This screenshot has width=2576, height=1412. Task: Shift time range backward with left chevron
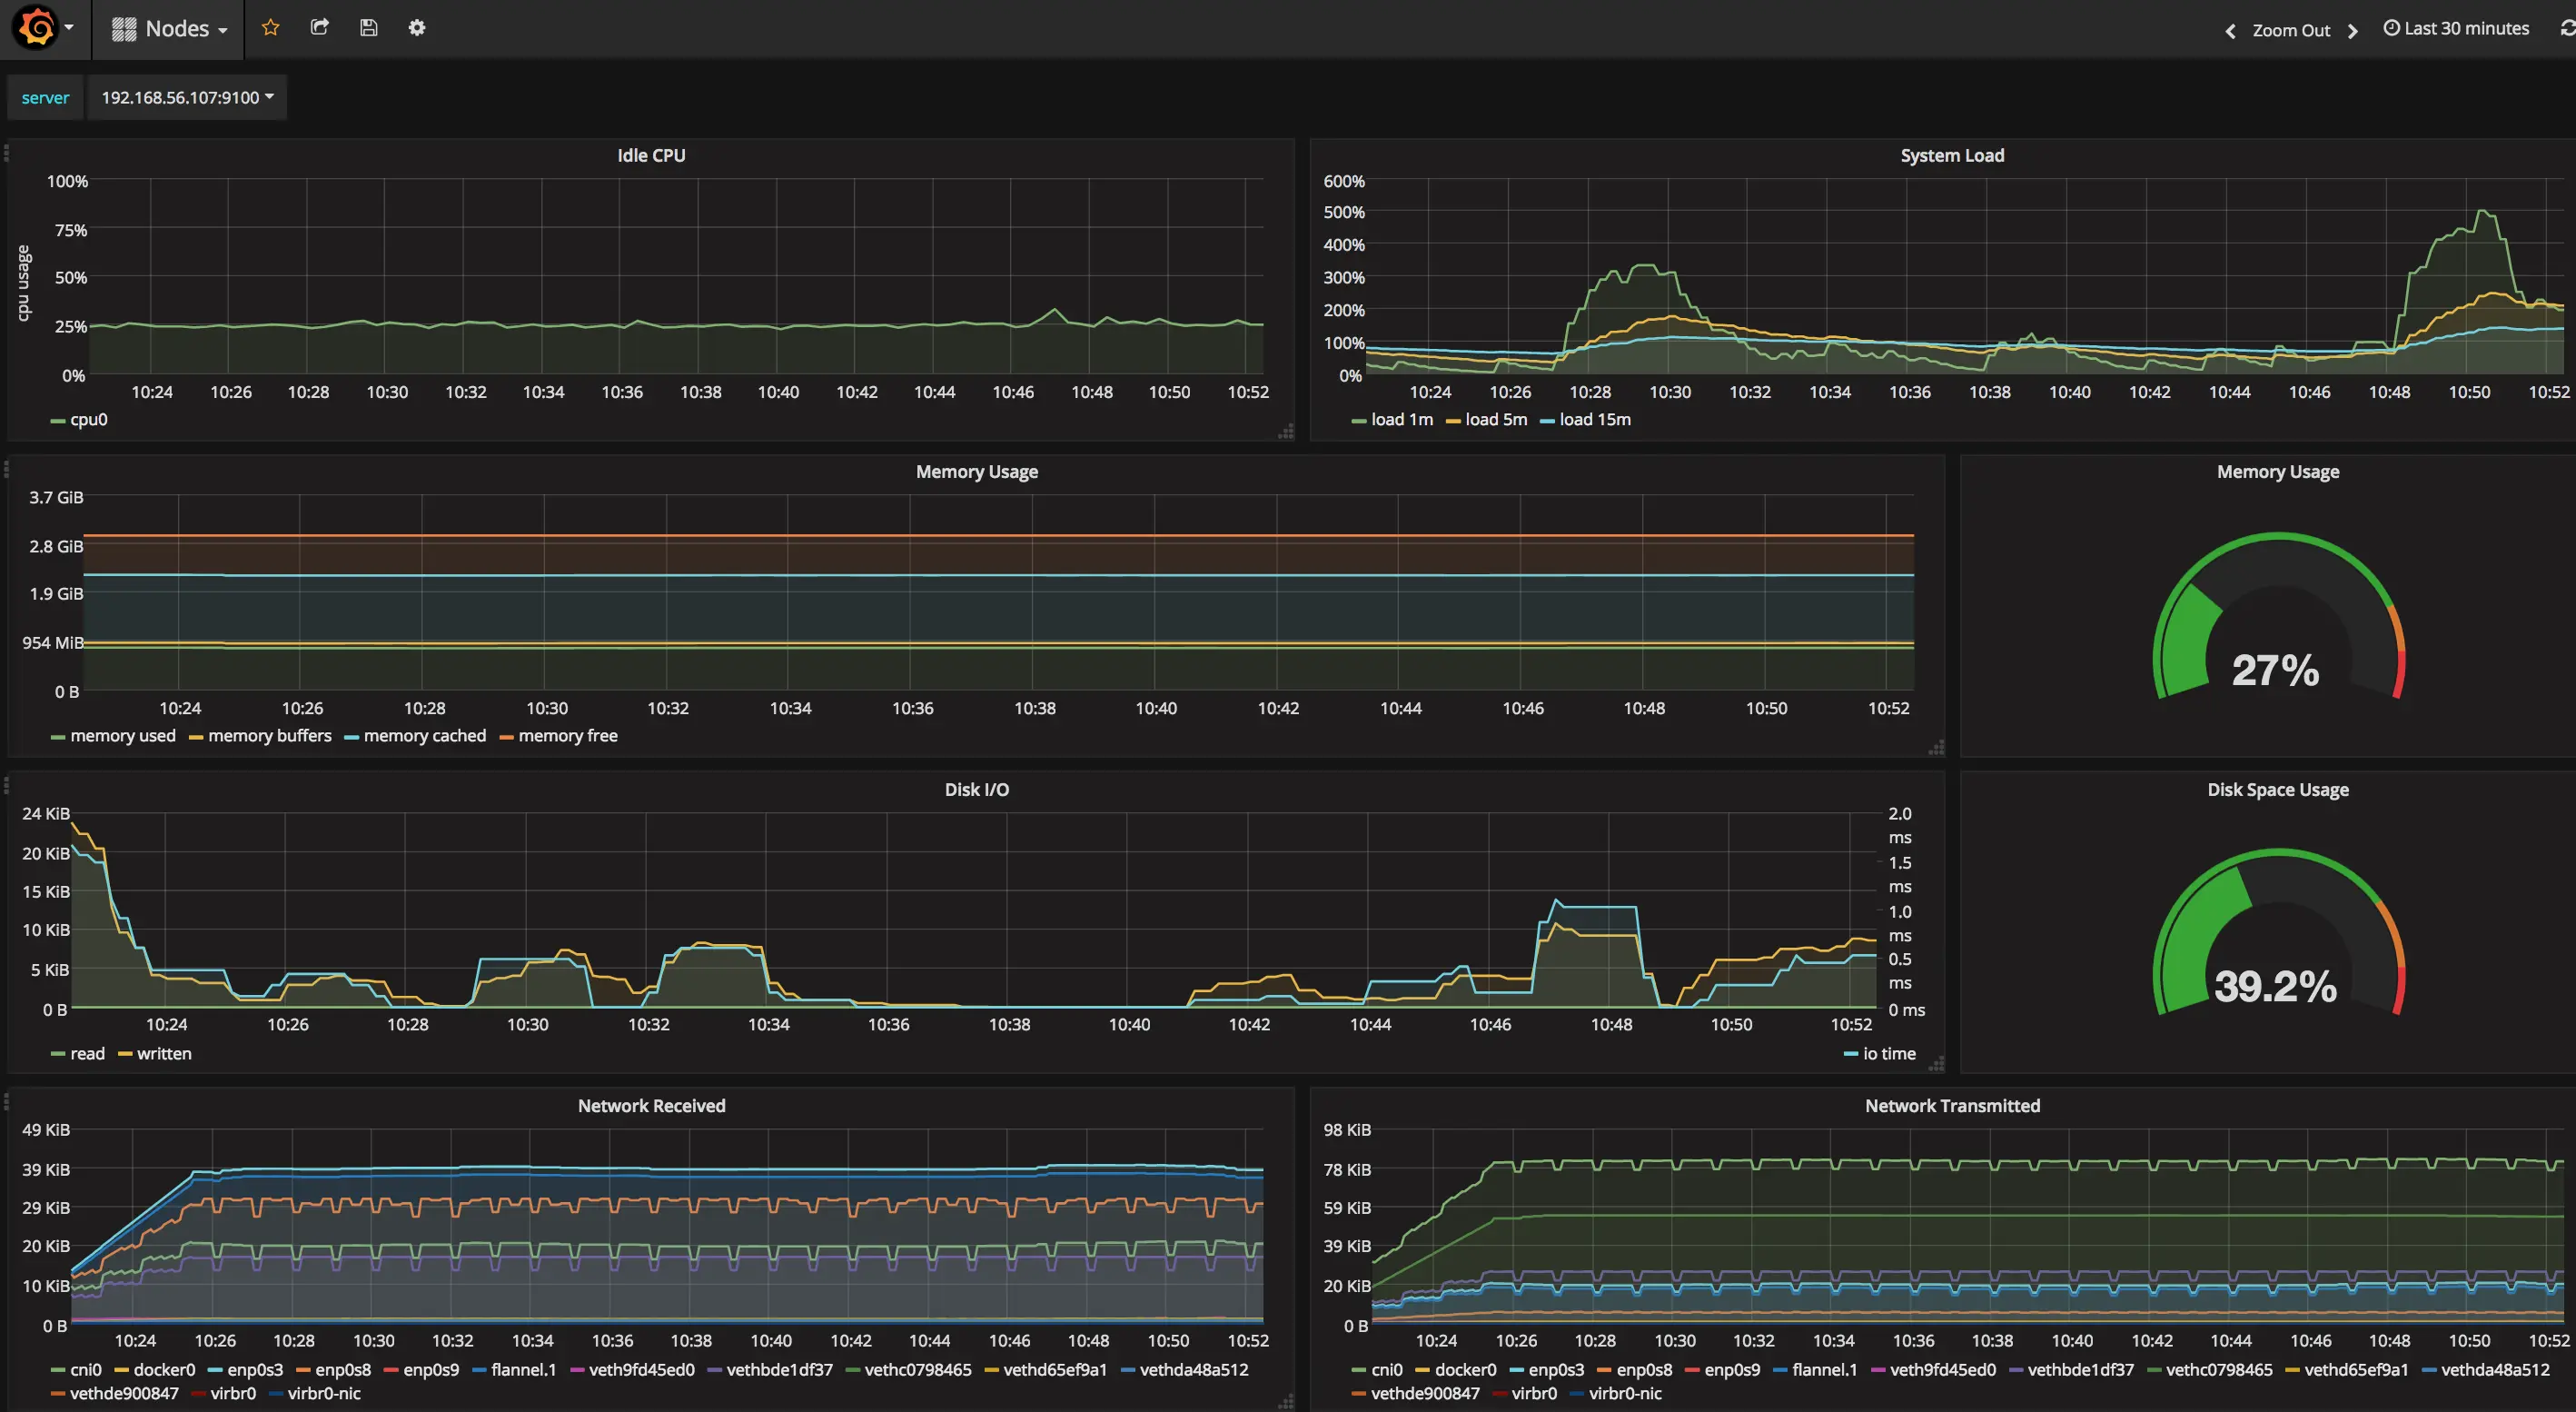pyautogui.click(x=2229, y=31)
